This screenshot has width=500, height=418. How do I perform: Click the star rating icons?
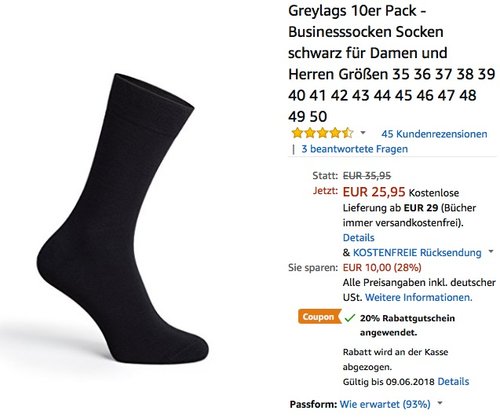322,133
